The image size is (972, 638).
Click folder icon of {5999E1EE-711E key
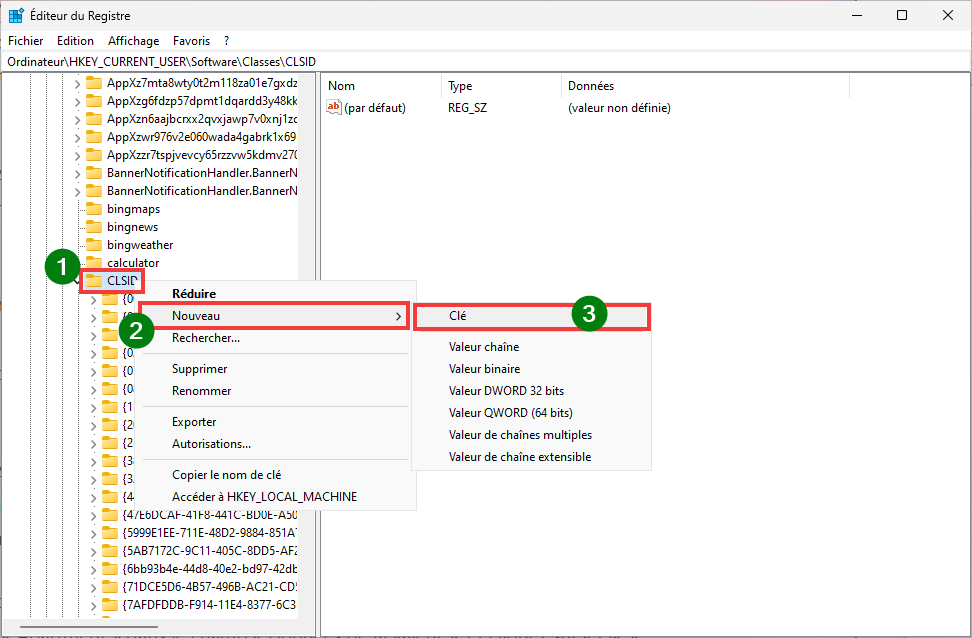pos(110,533)
